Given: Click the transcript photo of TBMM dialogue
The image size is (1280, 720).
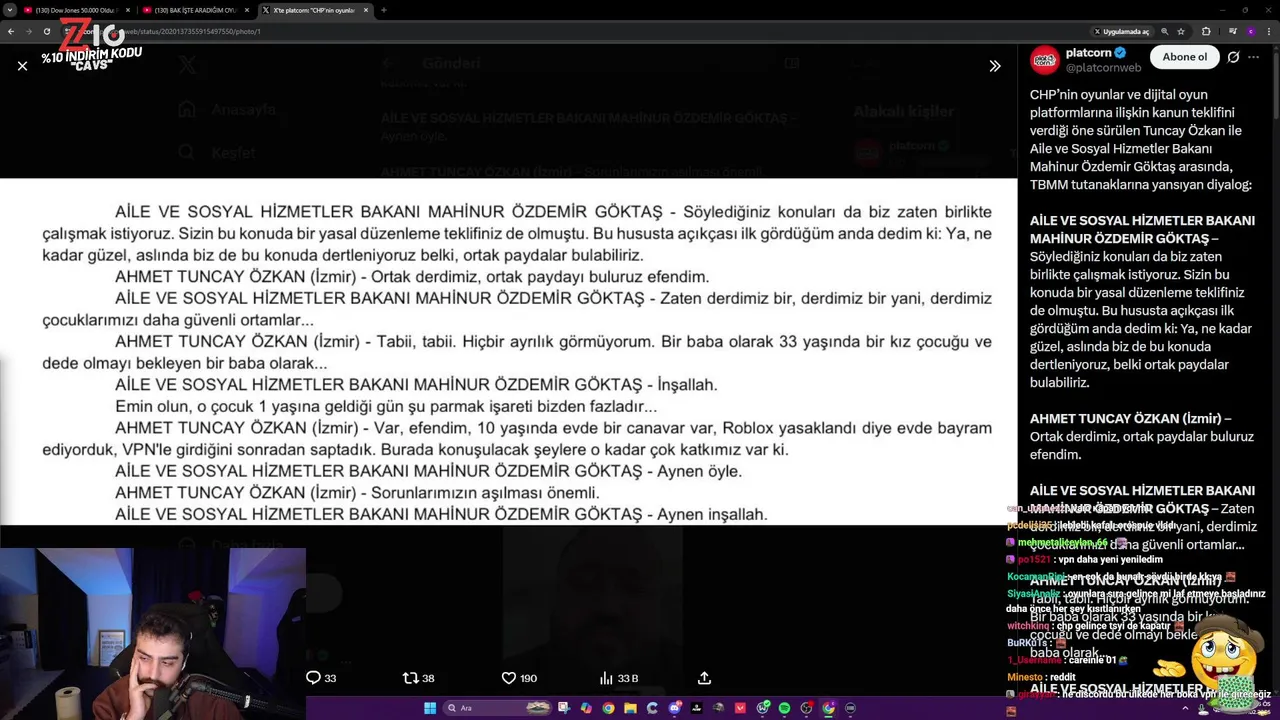Looking at the screenshot, I should (x=509, y=351).
